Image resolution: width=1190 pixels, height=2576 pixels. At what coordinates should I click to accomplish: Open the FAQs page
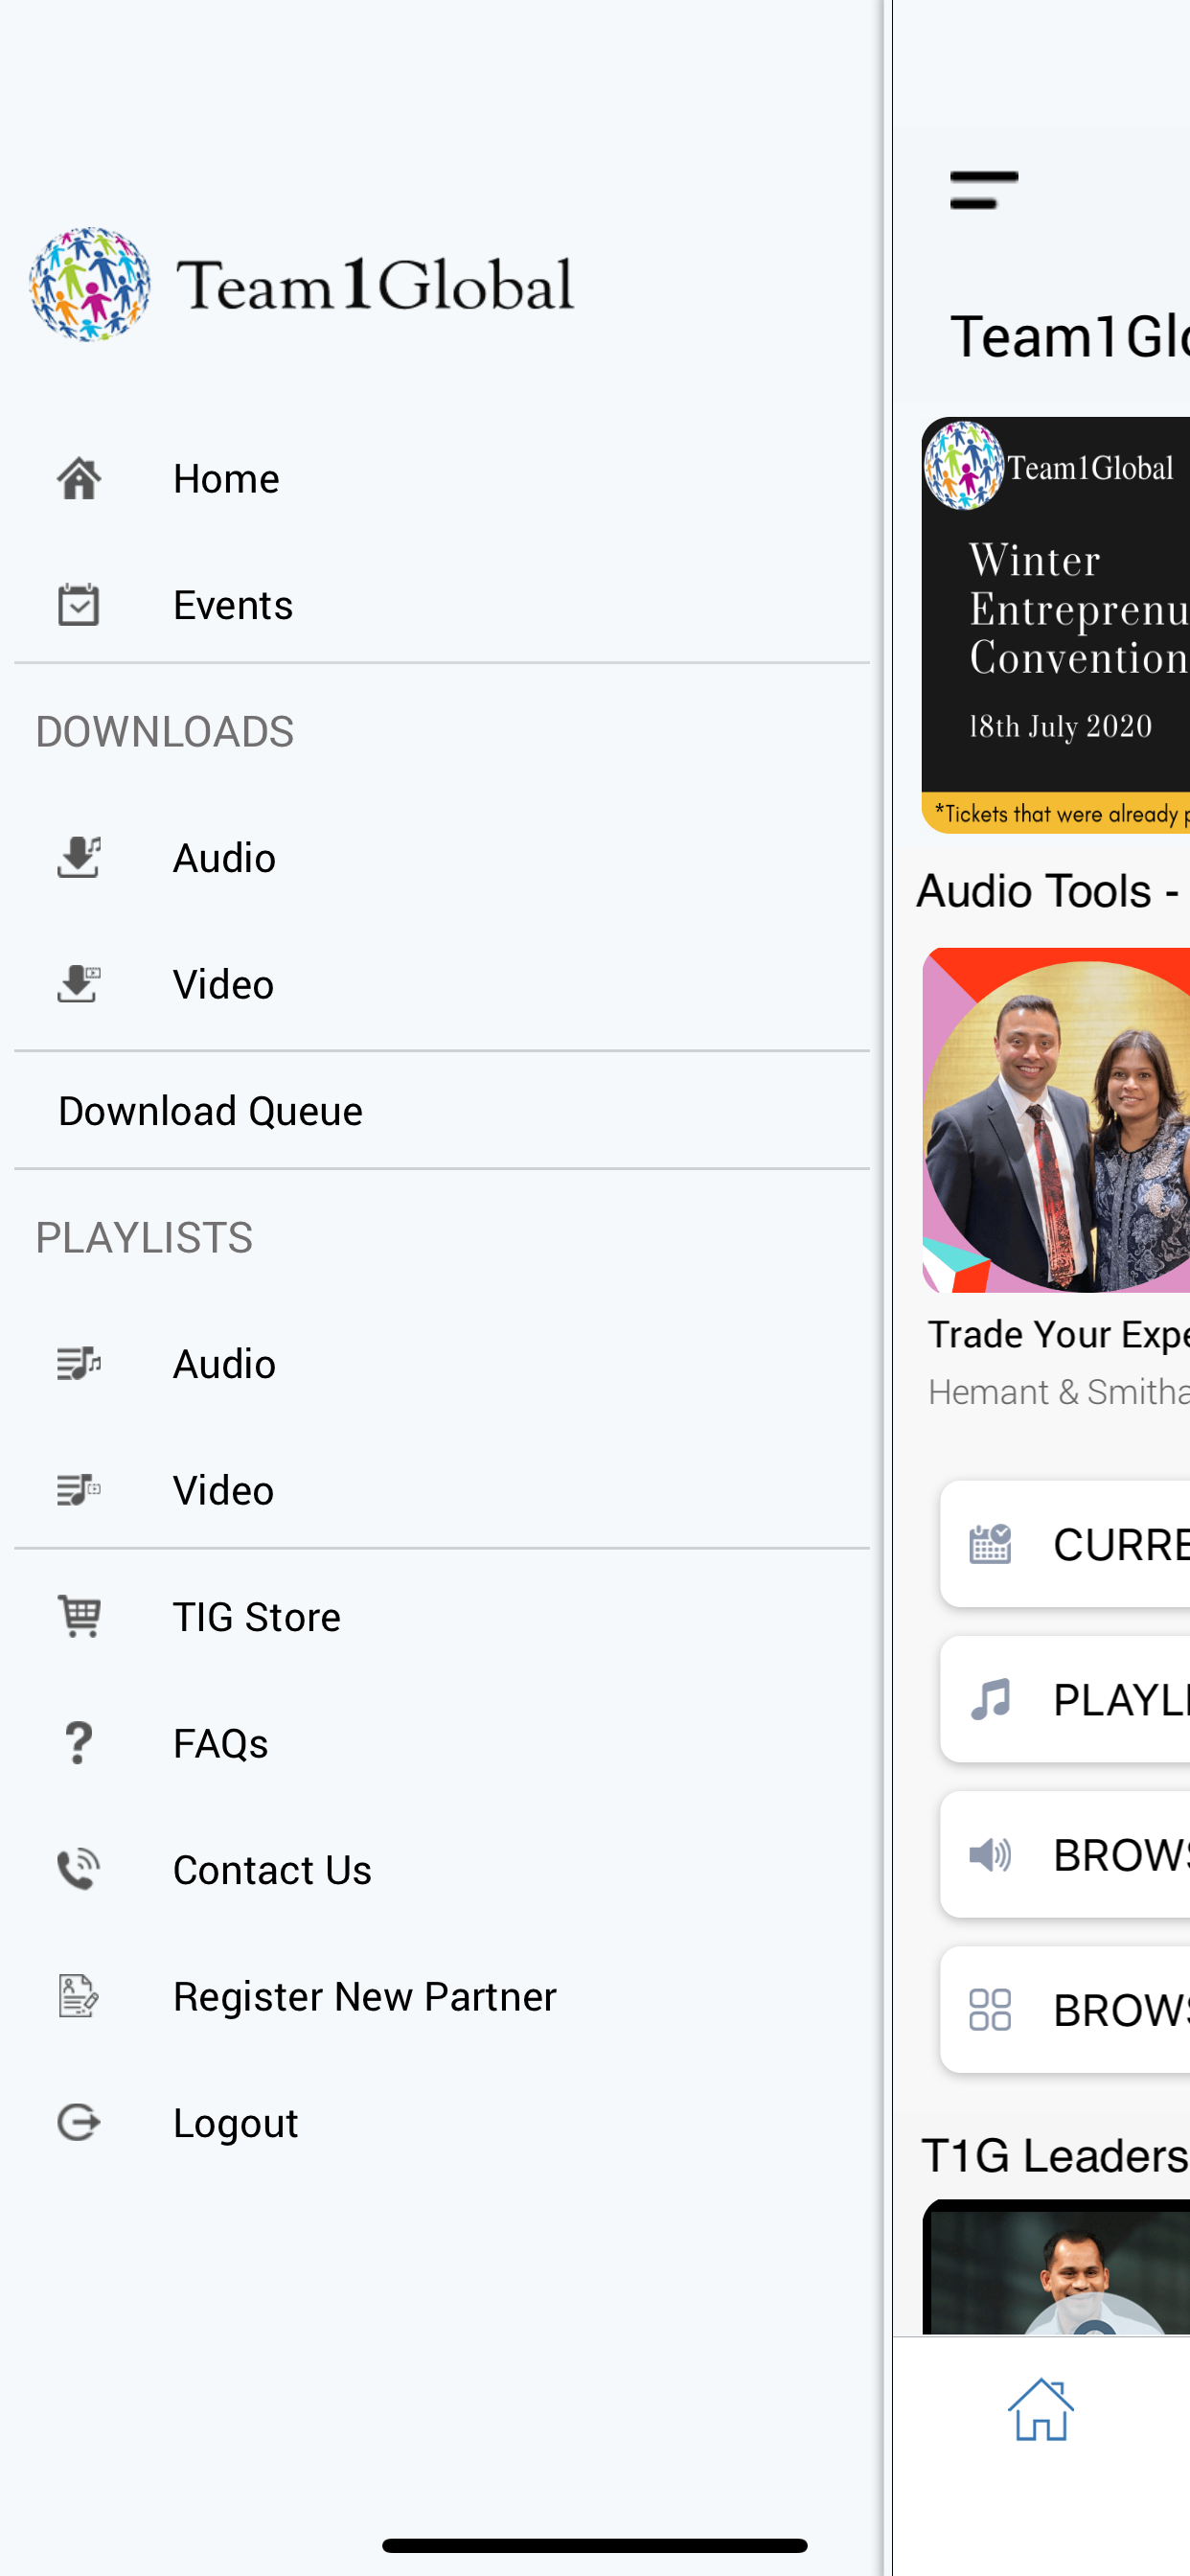coord(442,1743)
